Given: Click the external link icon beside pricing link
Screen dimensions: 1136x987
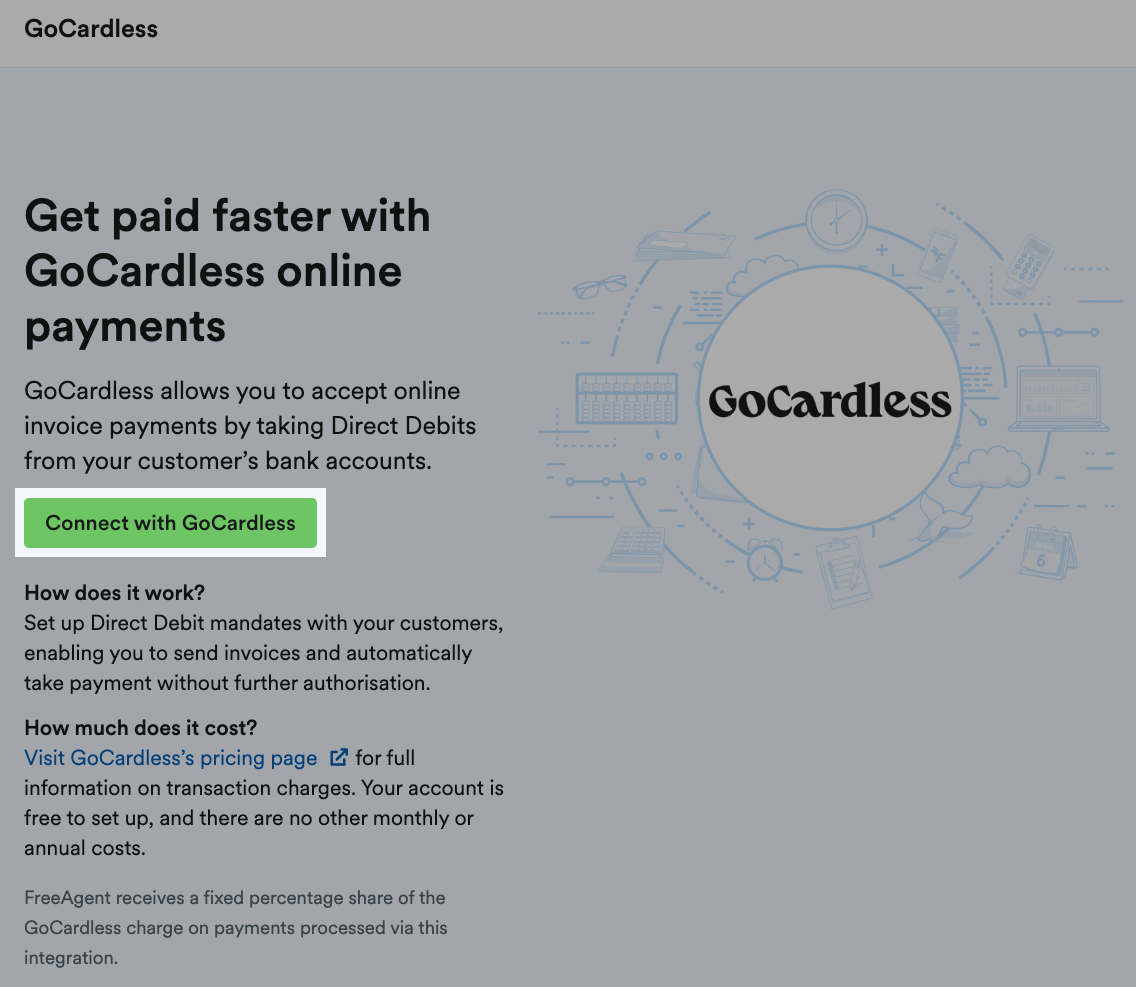Looking at the screenshot, I should [x=339, y=757].
